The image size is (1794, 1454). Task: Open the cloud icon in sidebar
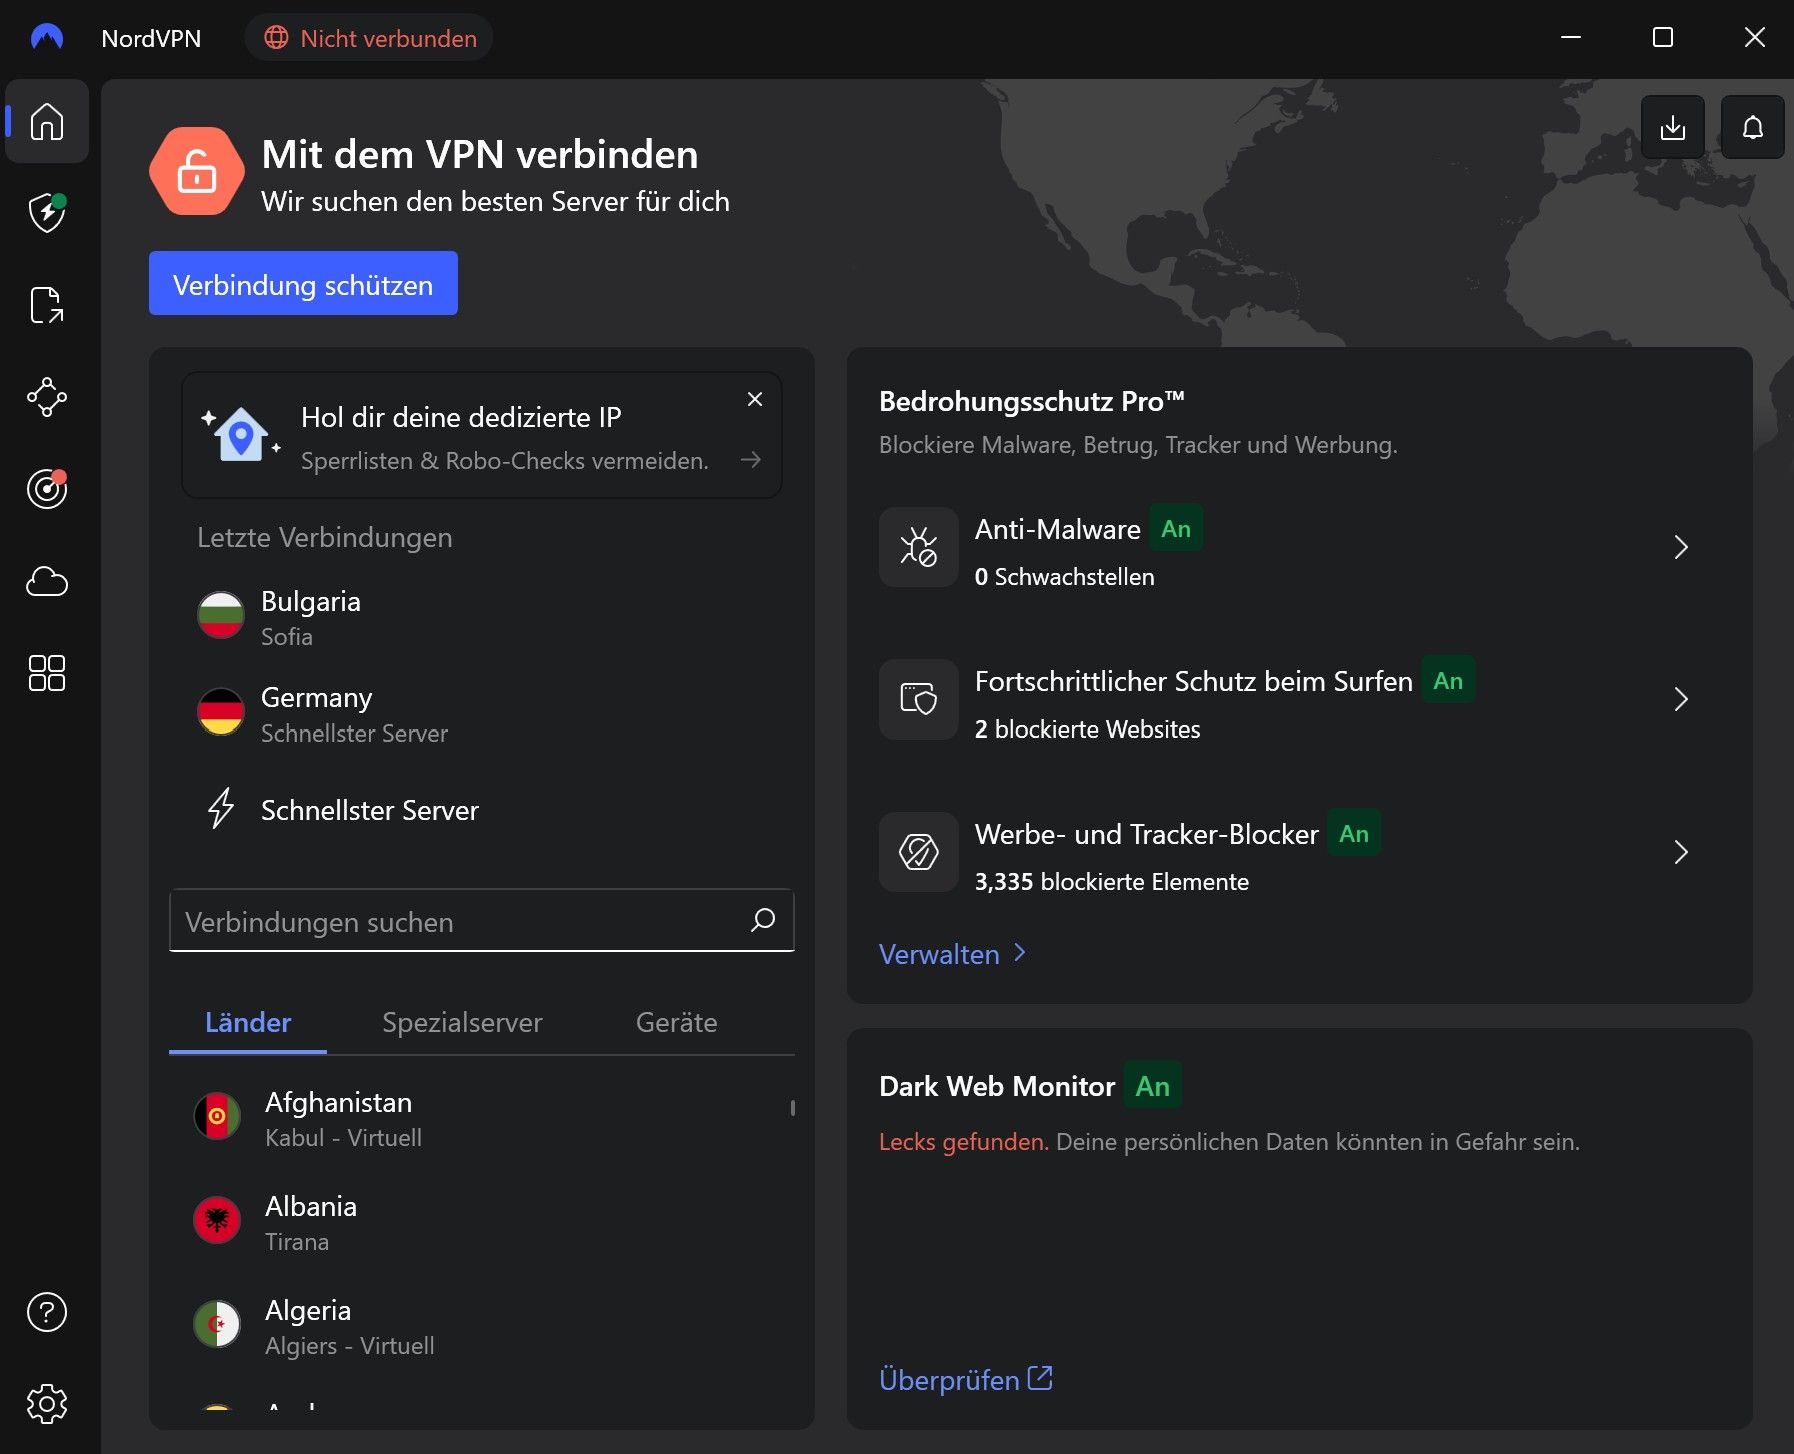coord(47,581)
